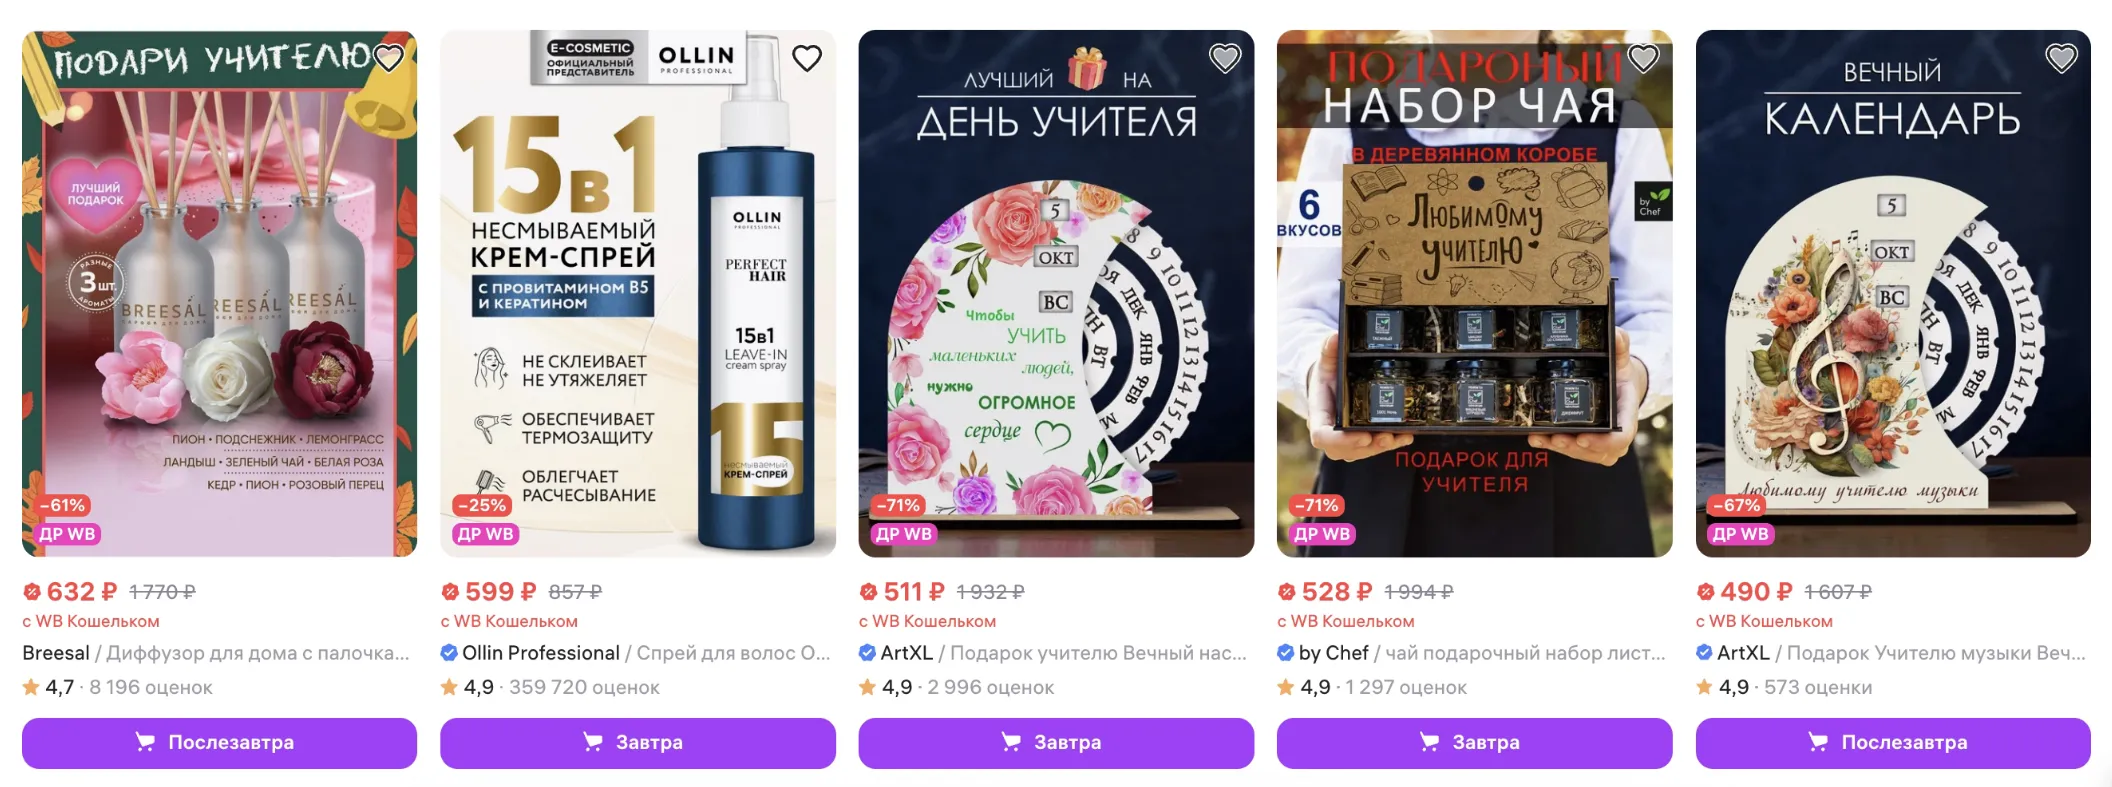Open by Chef tea gift set title

[x=1472, y=653]
